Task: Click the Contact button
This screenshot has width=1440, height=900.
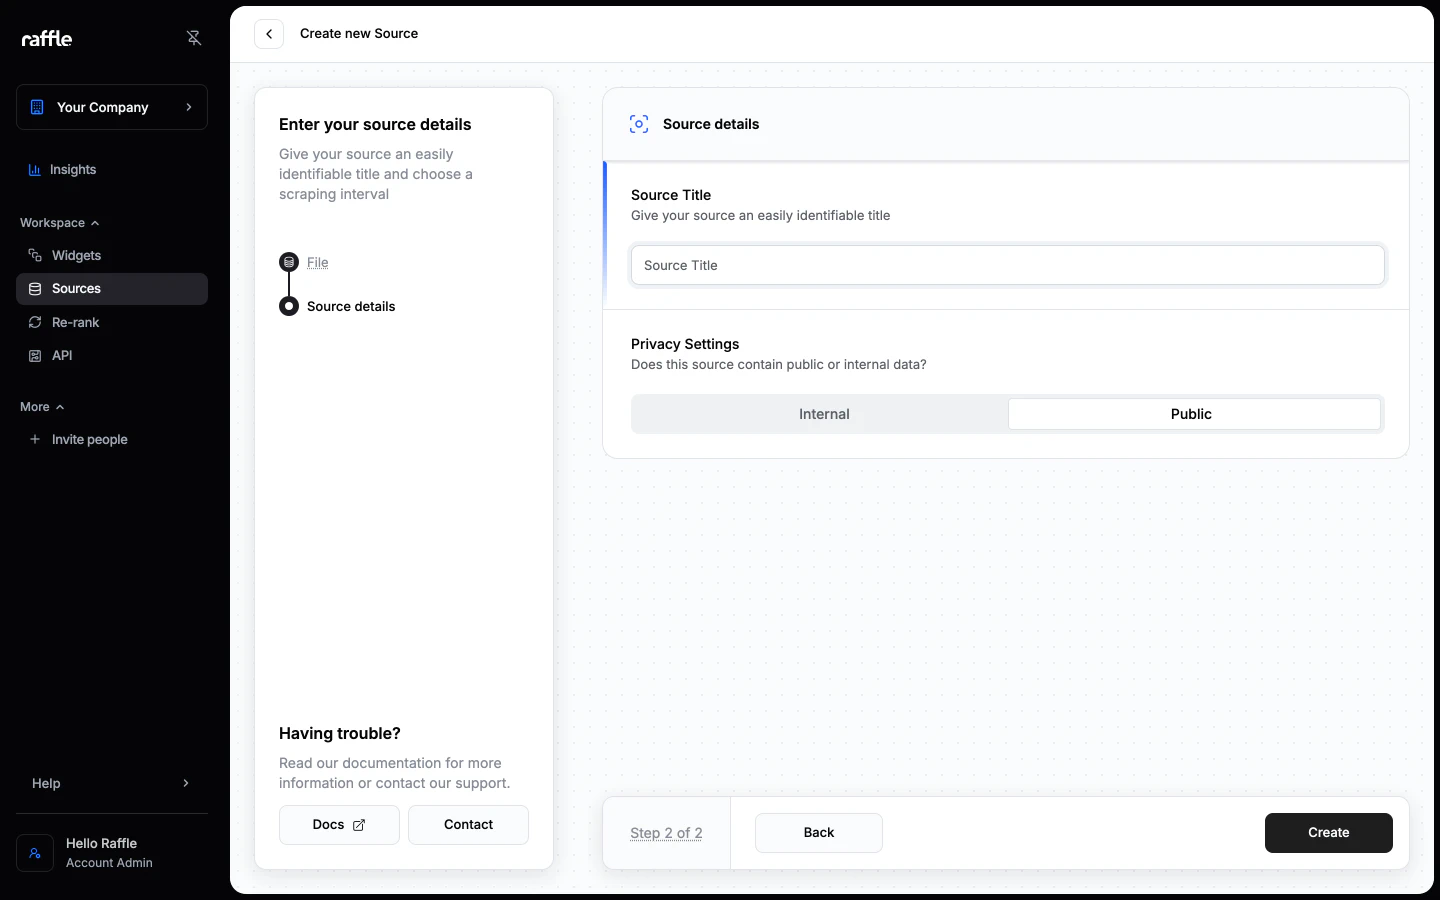Action: 468,825
